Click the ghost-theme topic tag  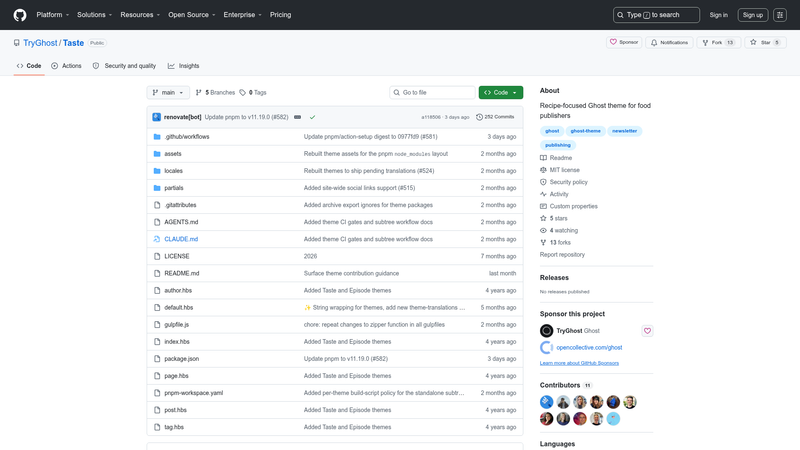click(586, 131)
